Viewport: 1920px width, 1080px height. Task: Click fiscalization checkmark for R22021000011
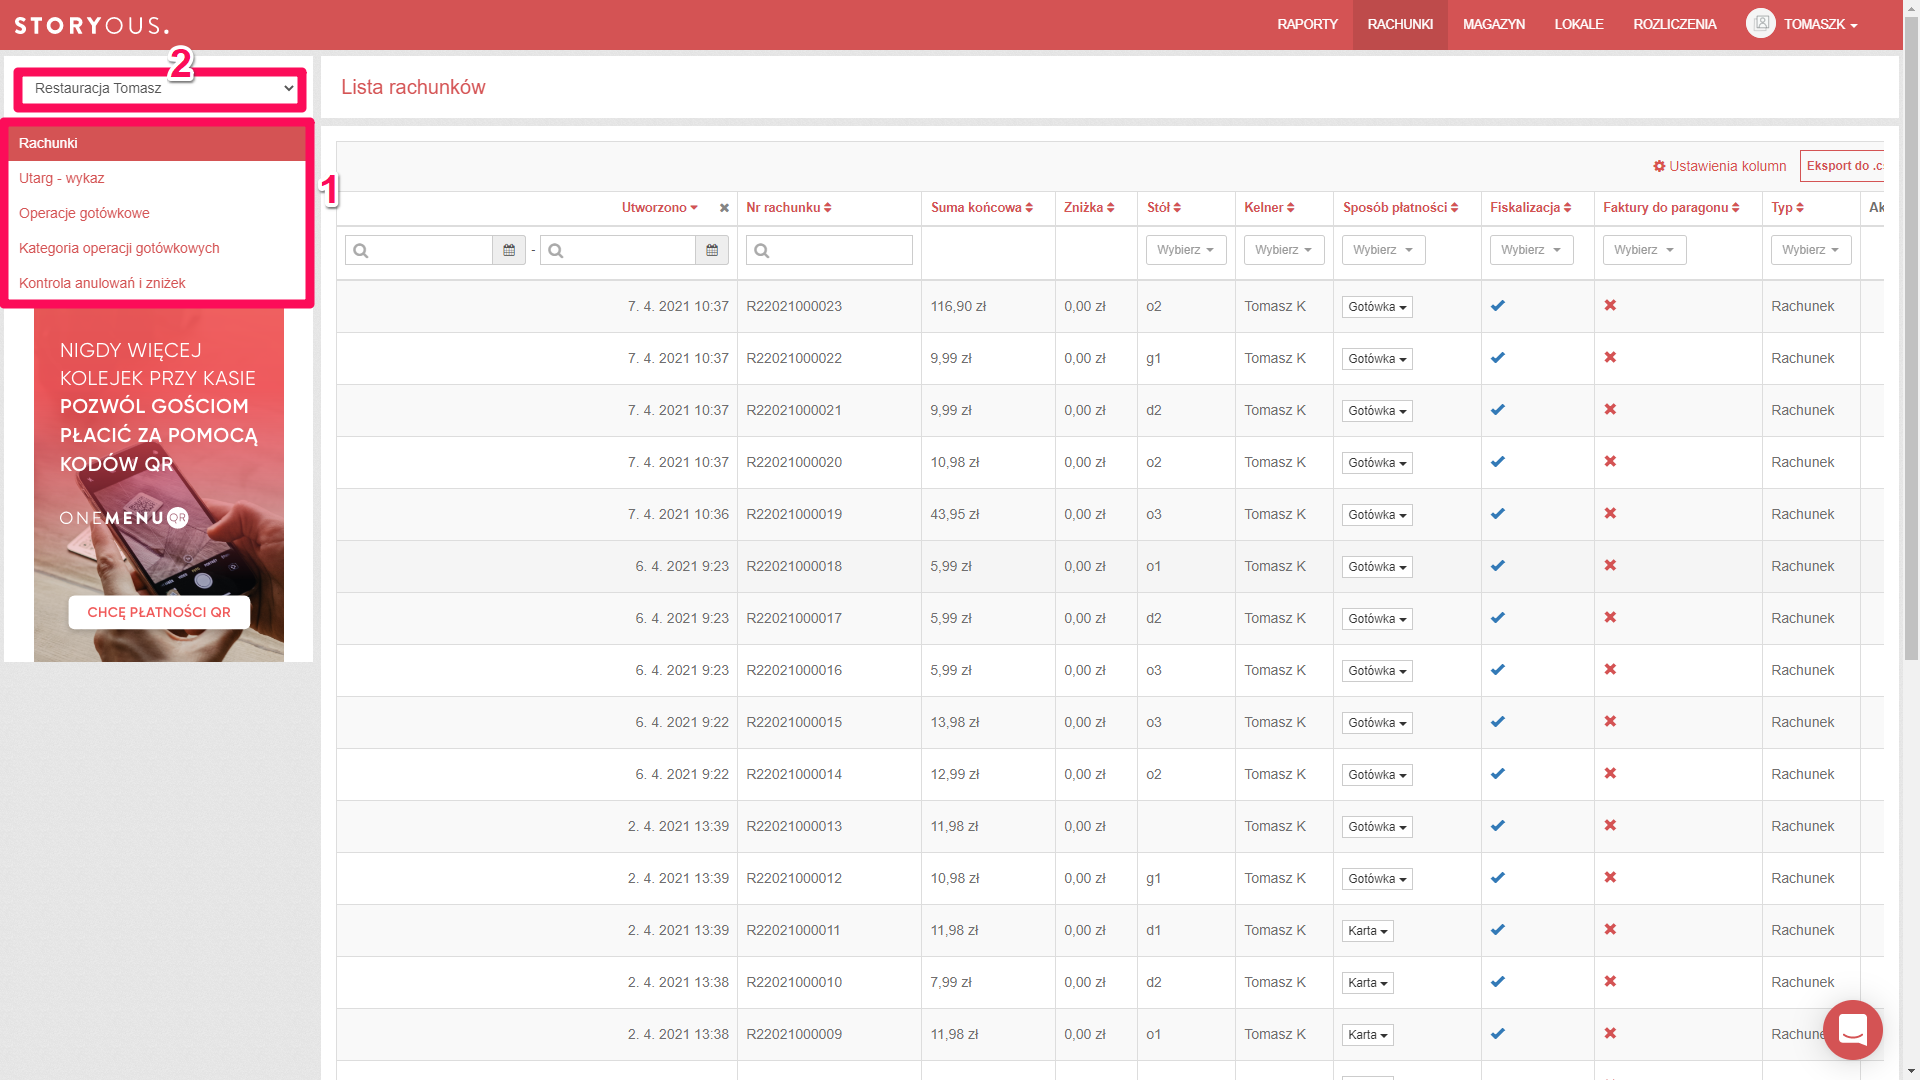[x=1497, y=930]
